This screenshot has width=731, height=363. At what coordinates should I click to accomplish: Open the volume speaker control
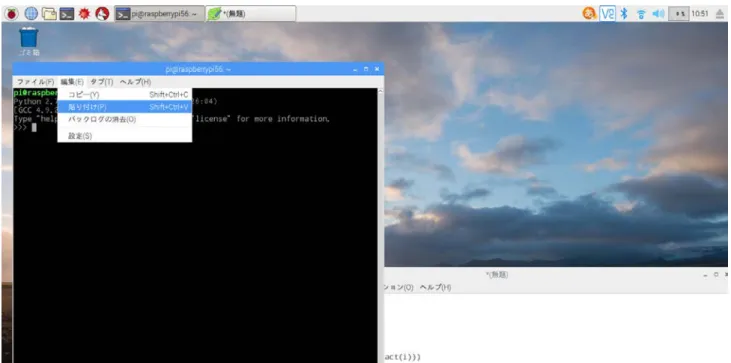pos(658,14)
